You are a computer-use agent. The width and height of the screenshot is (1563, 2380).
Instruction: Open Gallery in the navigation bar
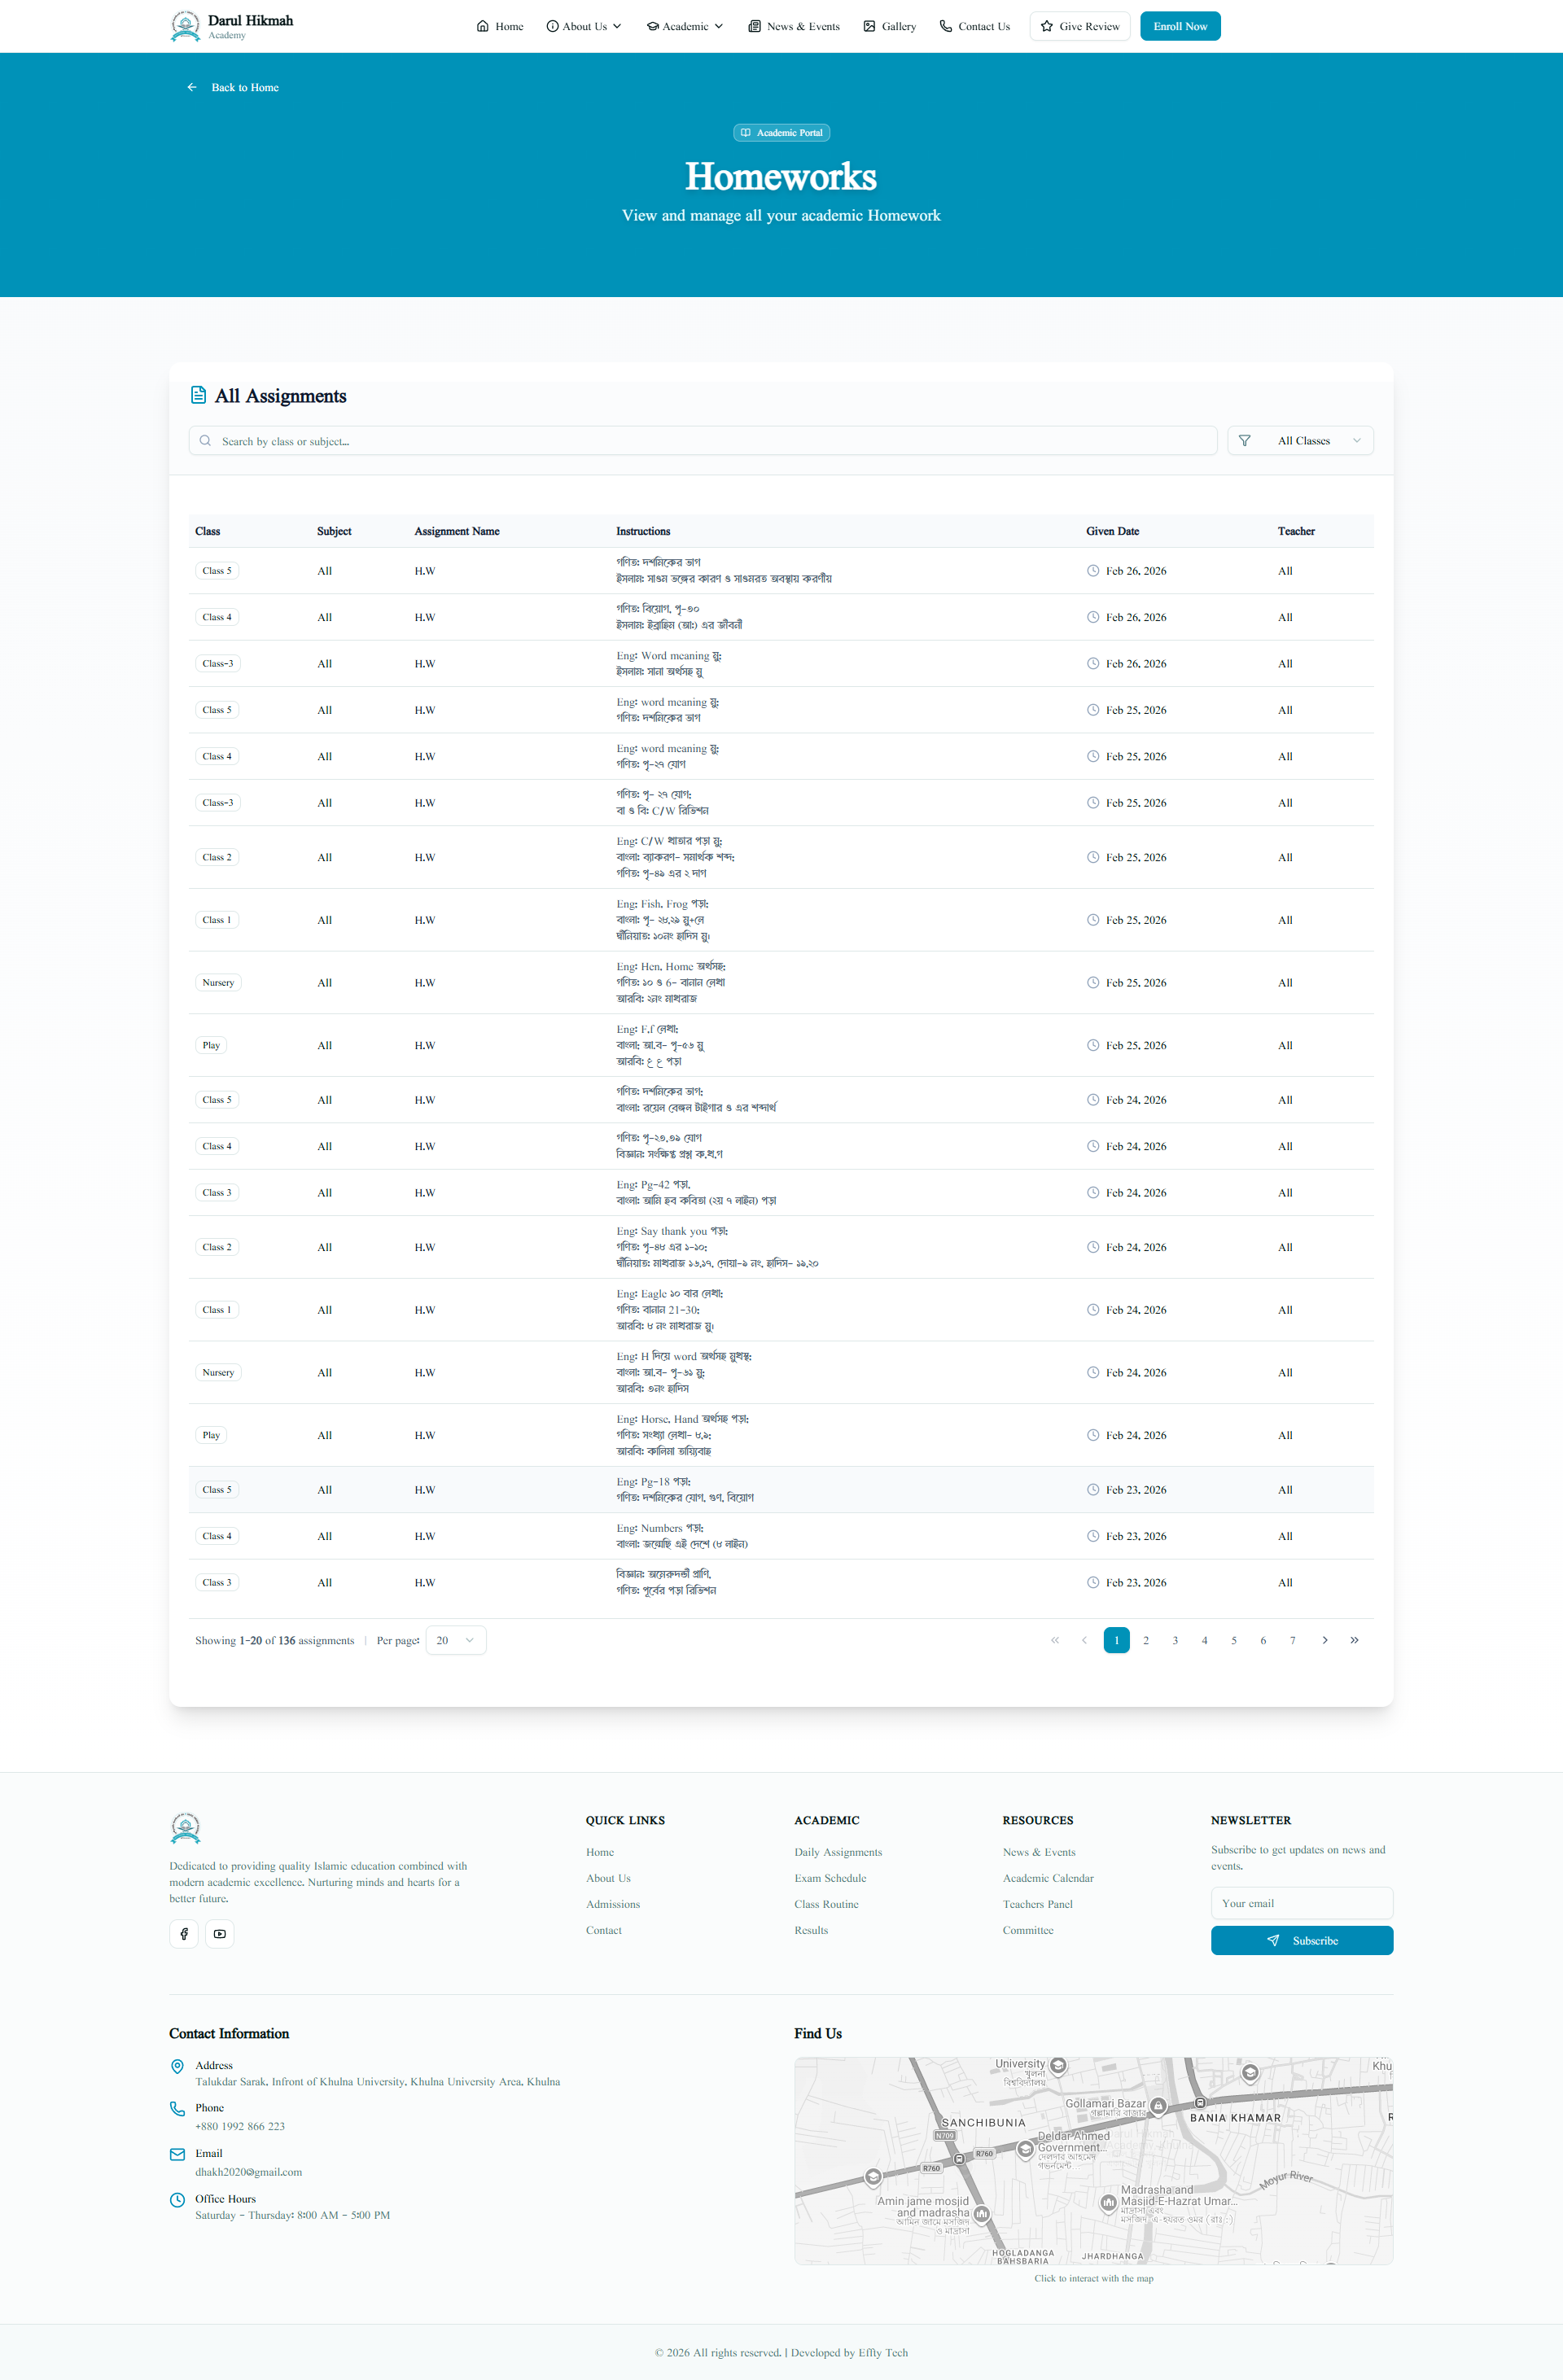tap(889, 26)
